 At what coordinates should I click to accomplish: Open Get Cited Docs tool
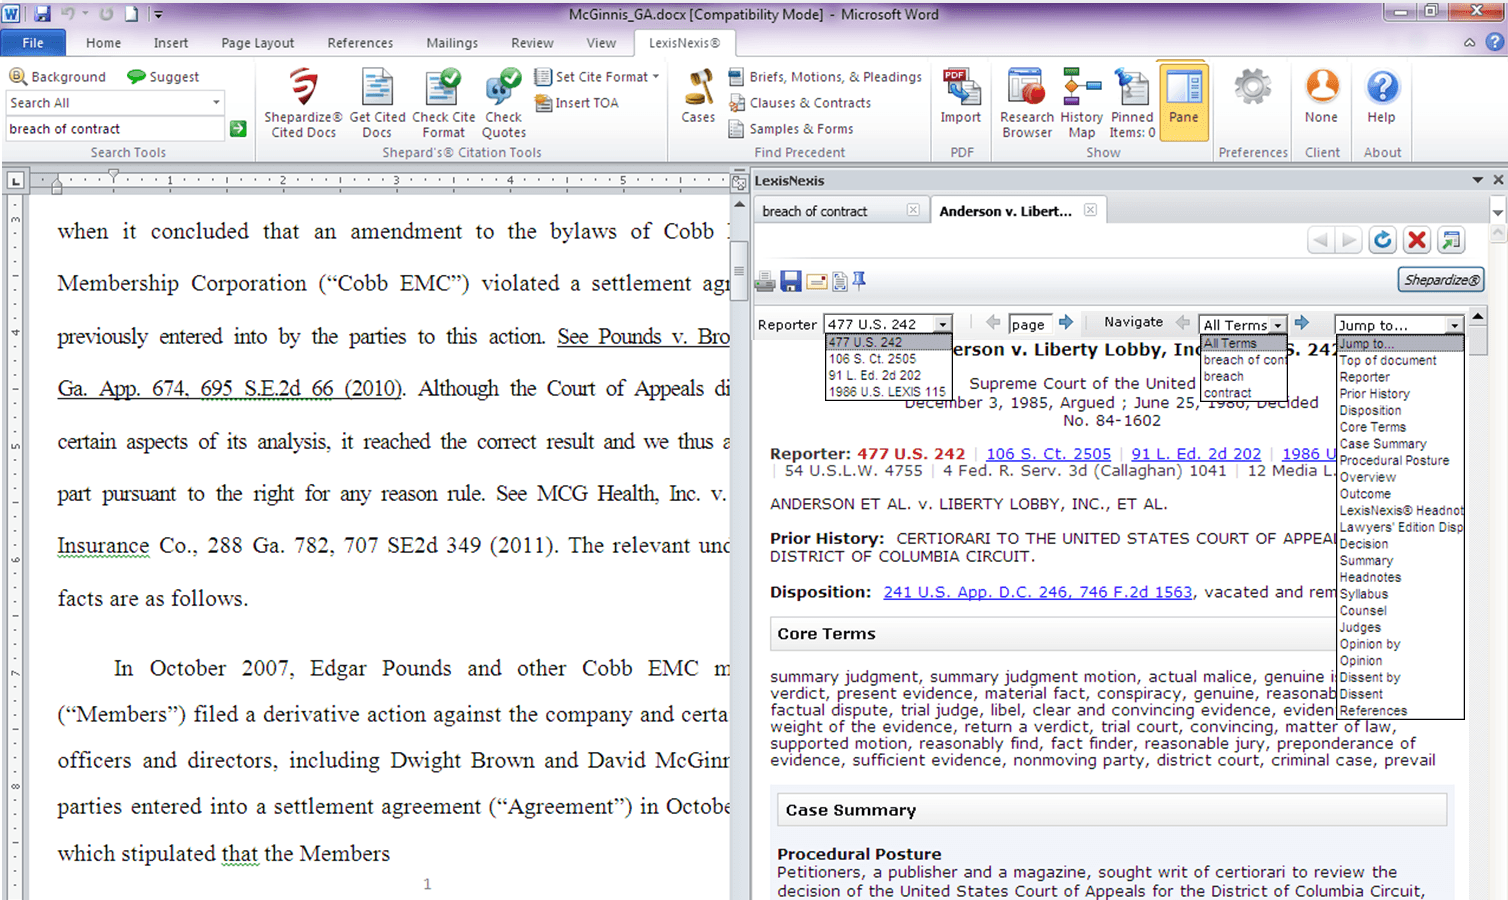(377, 90)
